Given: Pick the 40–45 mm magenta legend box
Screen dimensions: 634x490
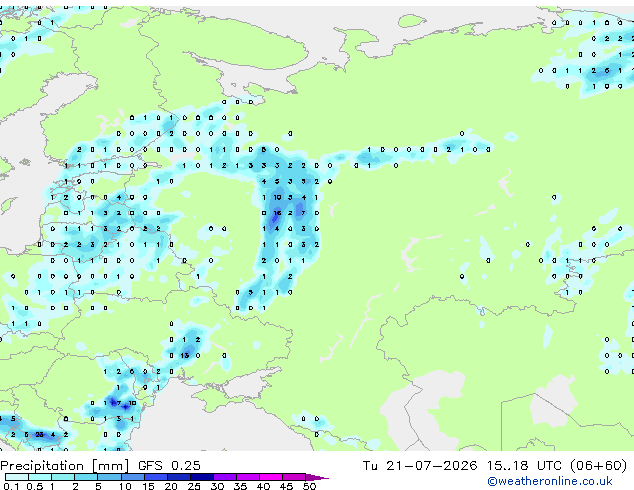Looking at the screenshot, I should (x=271, y=477).
